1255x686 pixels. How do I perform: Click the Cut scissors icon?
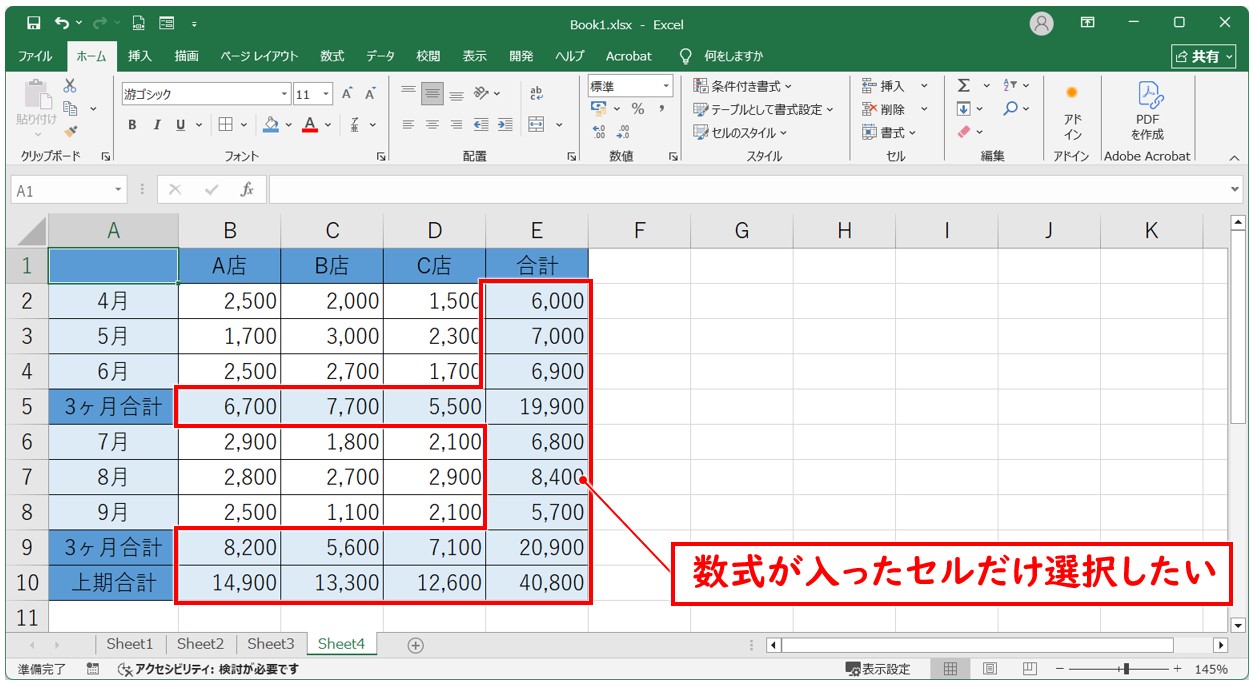tap(70, 87)
